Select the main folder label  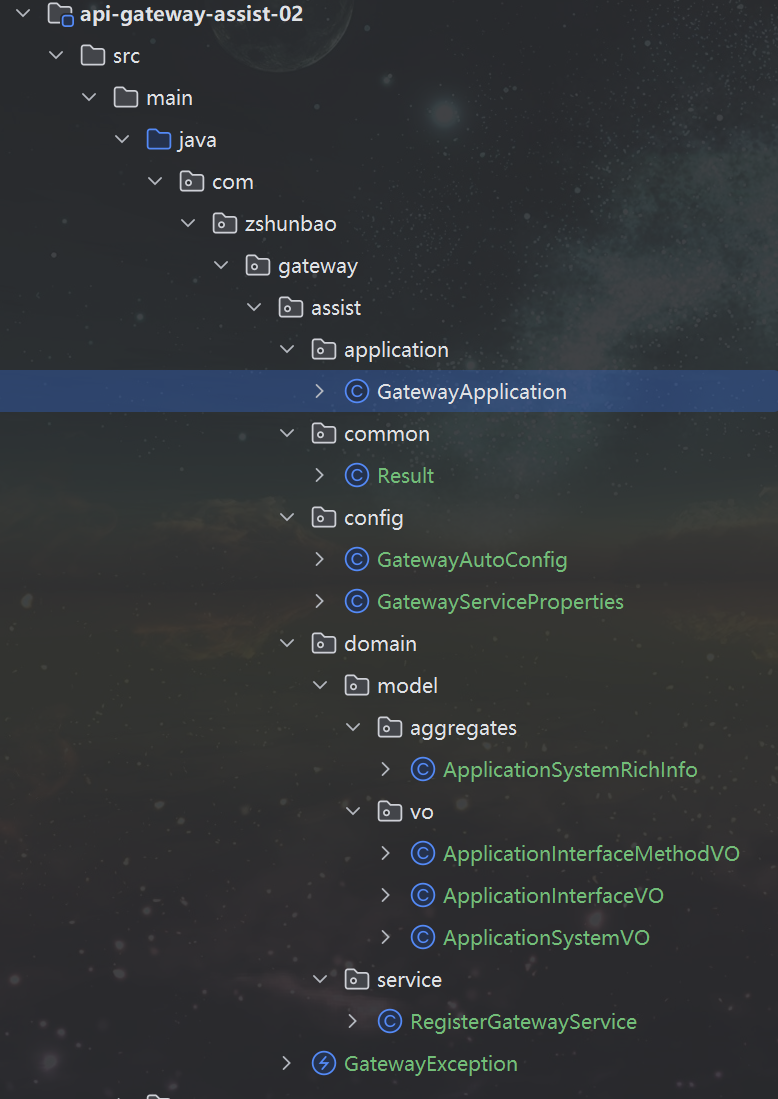point(169,98)
